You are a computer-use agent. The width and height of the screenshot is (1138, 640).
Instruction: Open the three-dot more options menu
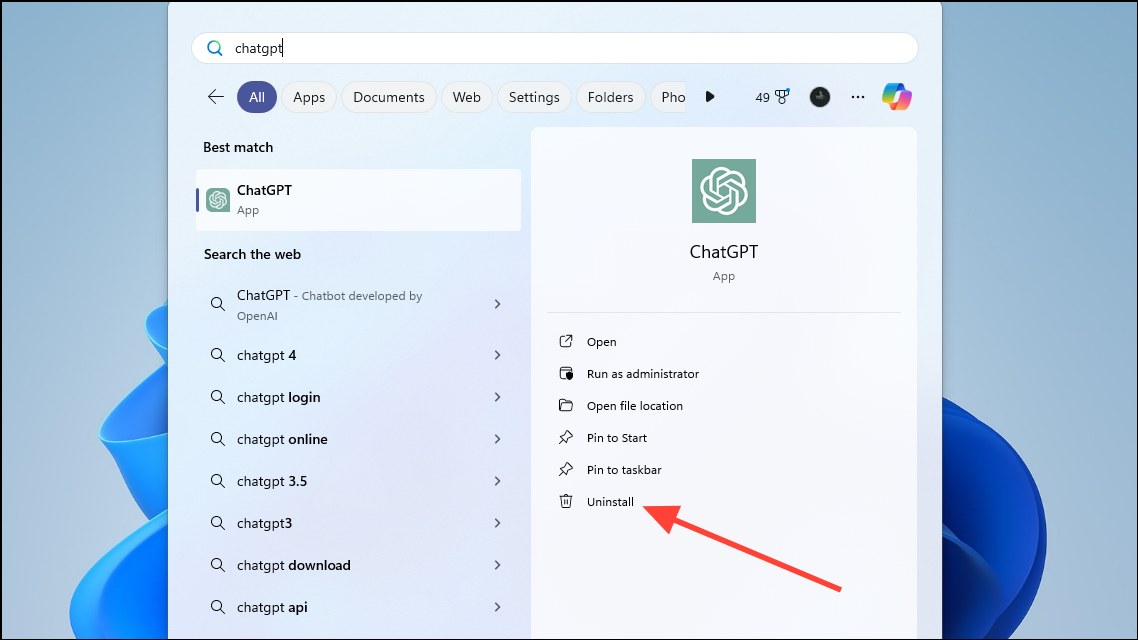(858, 97)
